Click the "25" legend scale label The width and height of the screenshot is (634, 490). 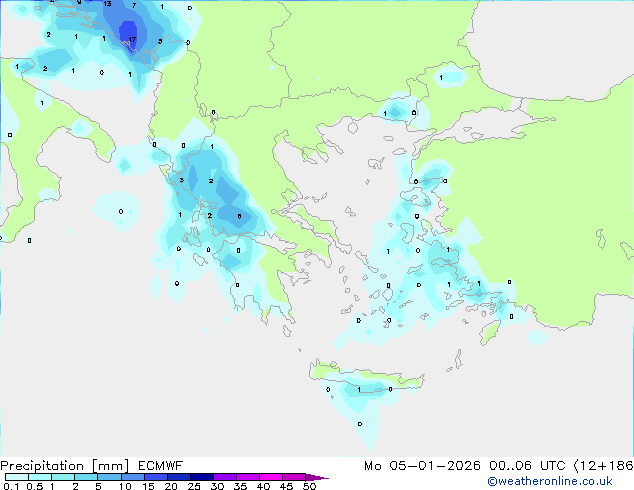coord(194,486)
